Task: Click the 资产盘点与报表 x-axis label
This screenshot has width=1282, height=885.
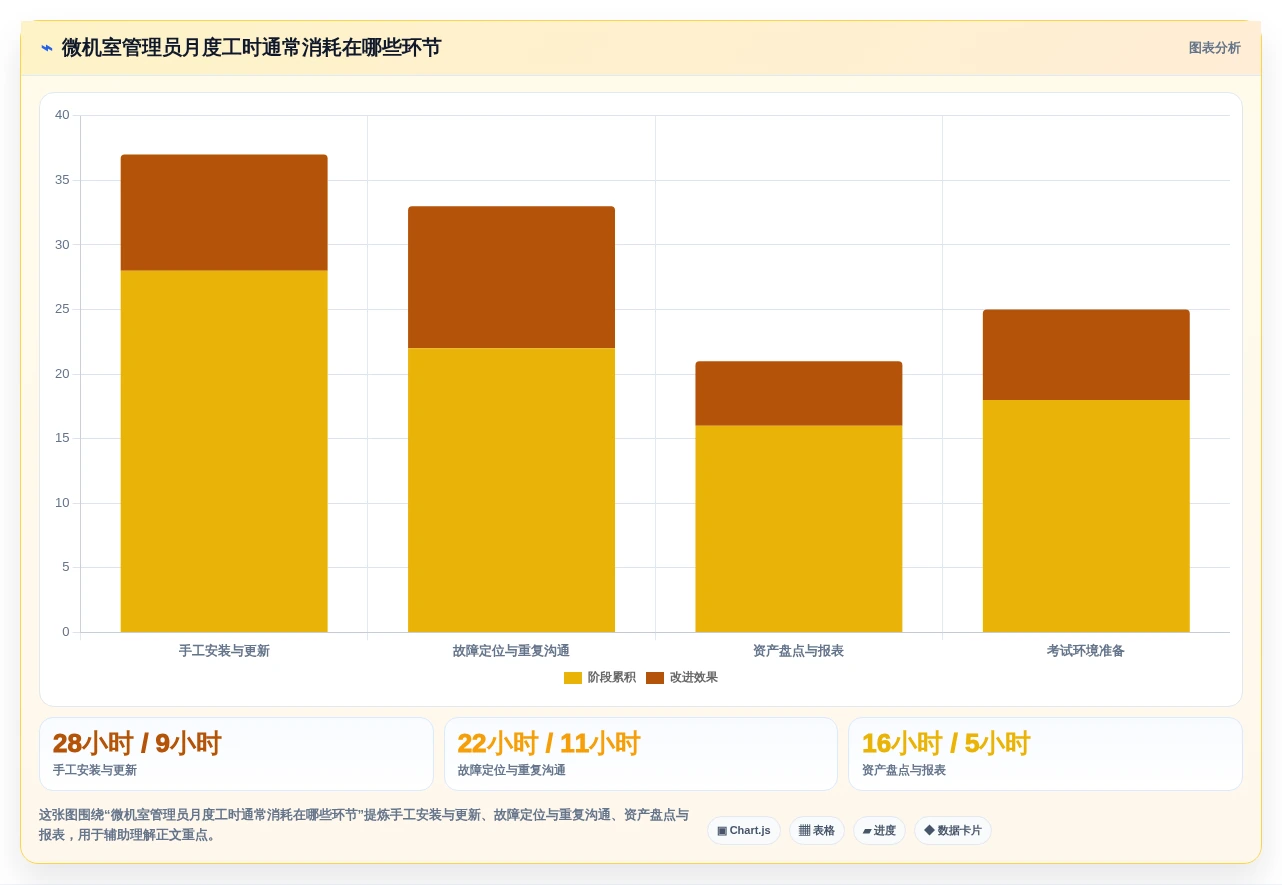Action: (798, 651)
